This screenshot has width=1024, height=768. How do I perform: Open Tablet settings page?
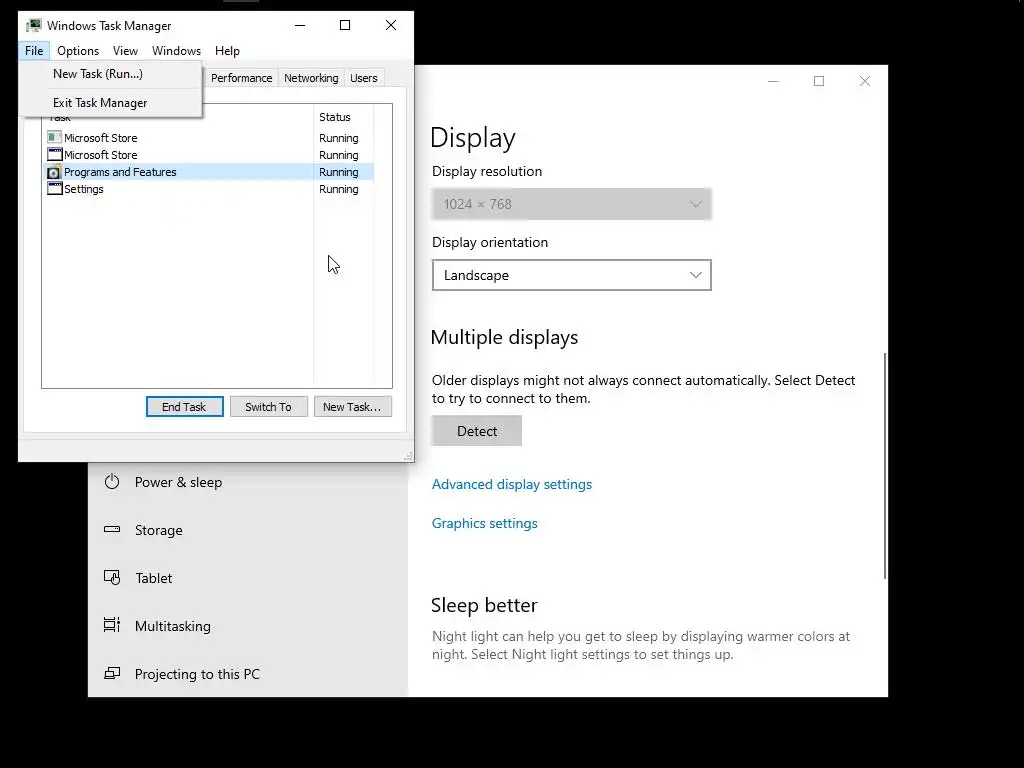[x=248, y=578]
